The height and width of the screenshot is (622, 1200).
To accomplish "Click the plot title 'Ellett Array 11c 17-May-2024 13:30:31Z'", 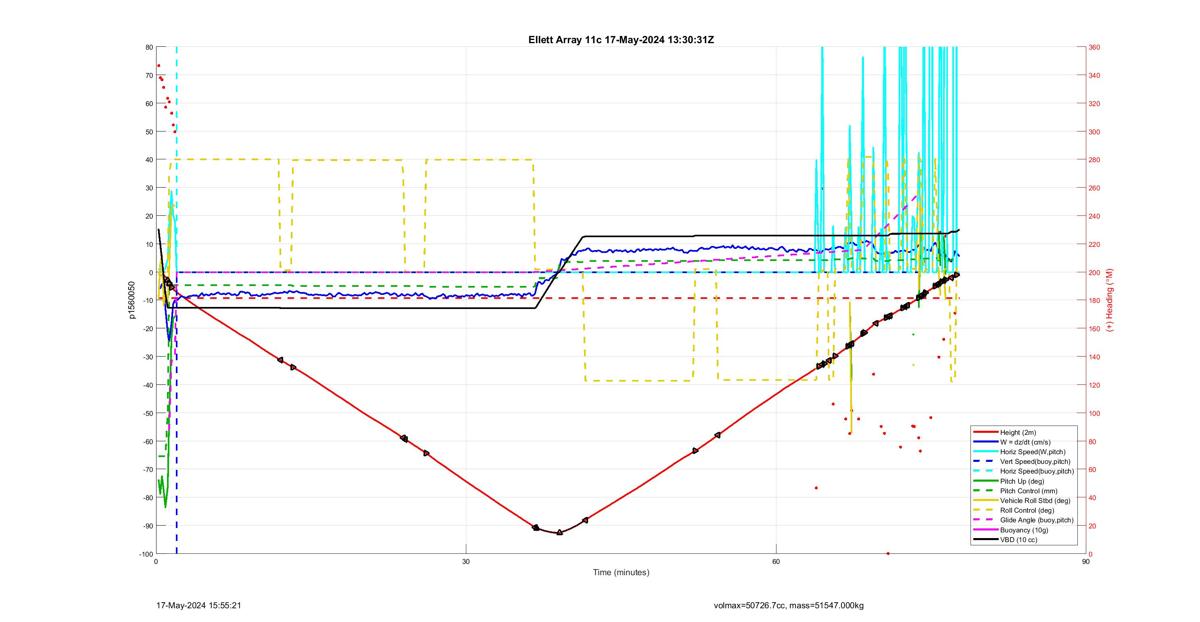I will click(621, 39).
